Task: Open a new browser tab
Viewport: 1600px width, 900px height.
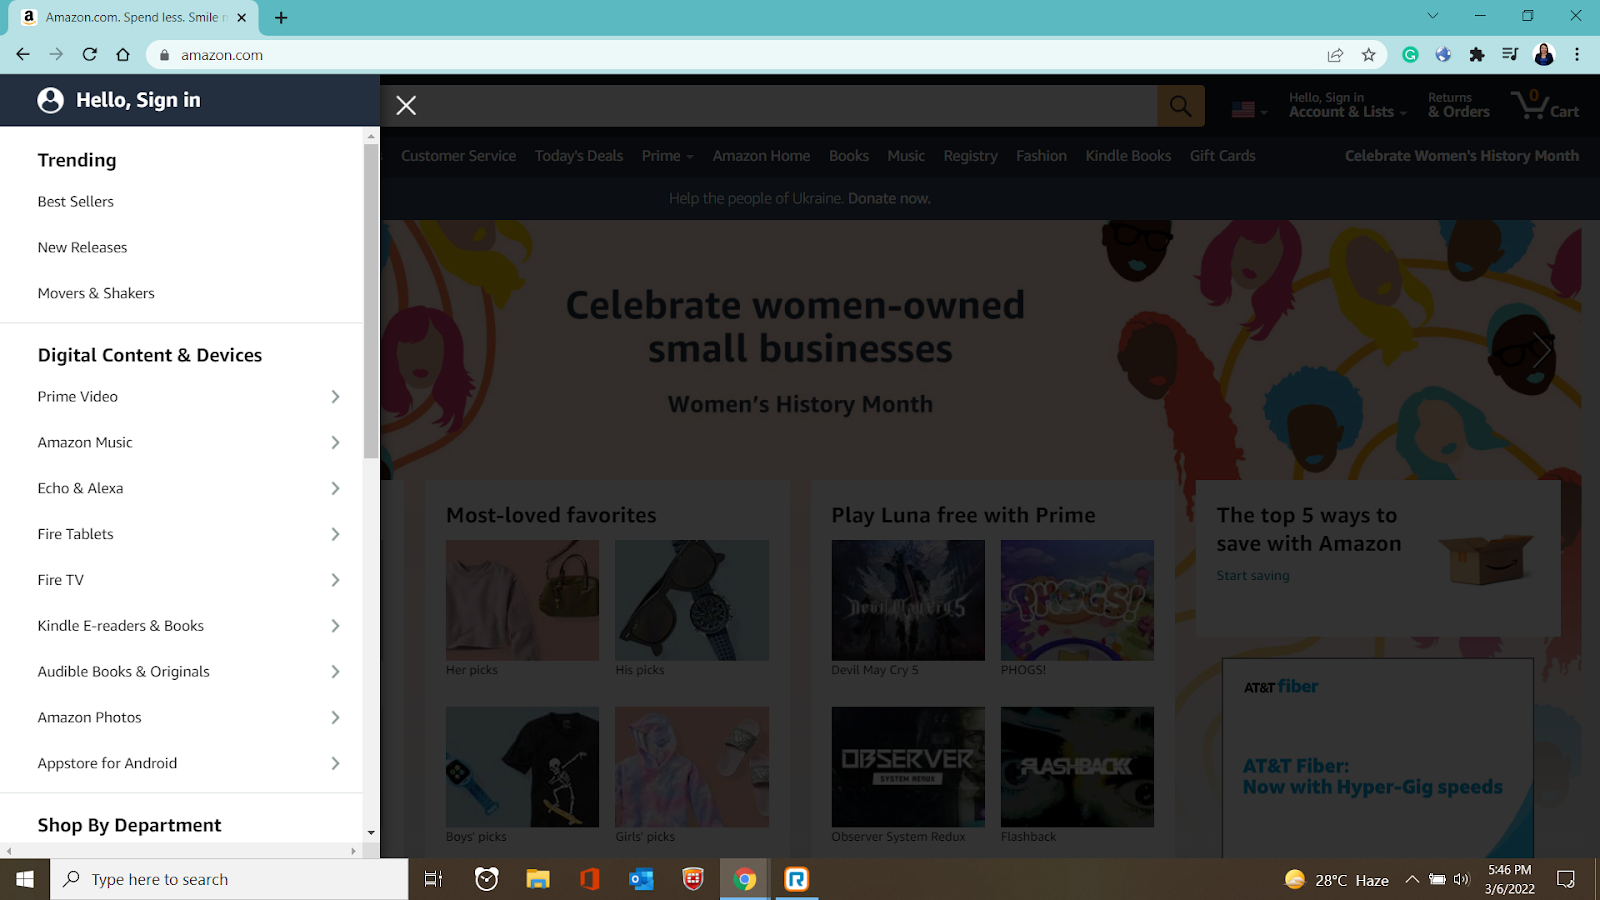Action: pyautogui.click(x=281, y=18)
